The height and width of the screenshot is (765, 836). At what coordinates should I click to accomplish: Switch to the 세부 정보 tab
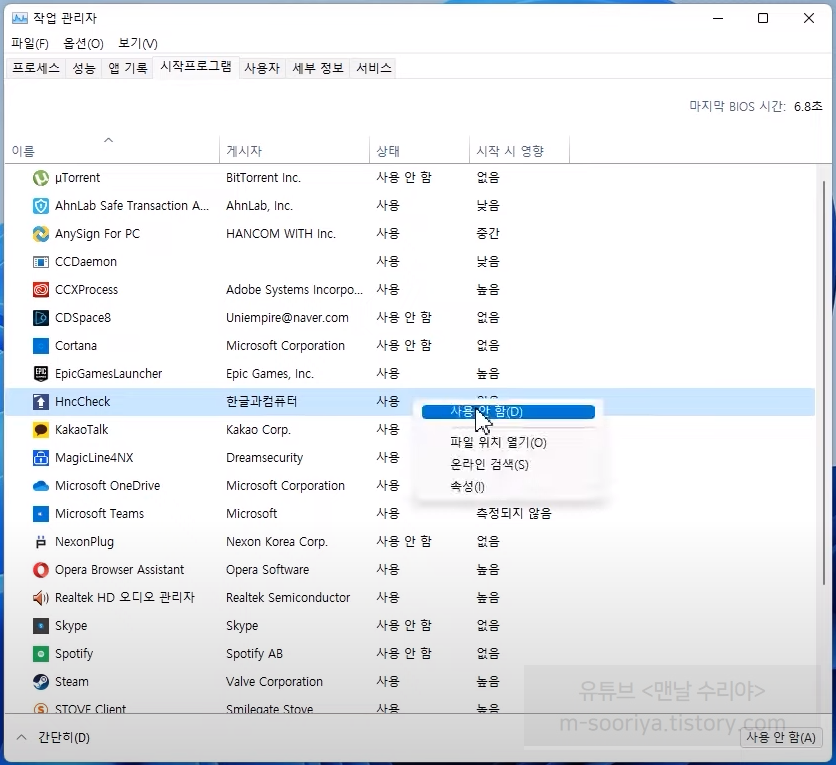point(318,68)
